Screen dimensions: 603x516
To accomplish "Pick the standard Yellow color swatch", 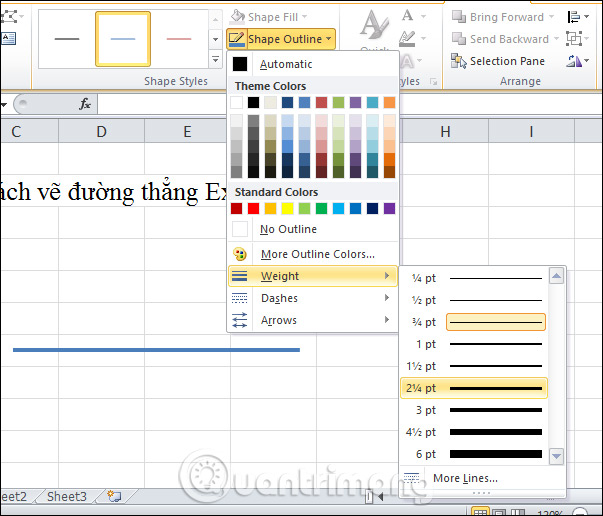I will (x=287, y=208).
